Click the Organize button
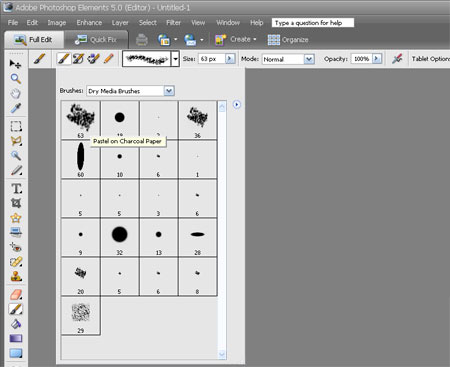Viewport: 450px width, 367px height. (288, 40)
